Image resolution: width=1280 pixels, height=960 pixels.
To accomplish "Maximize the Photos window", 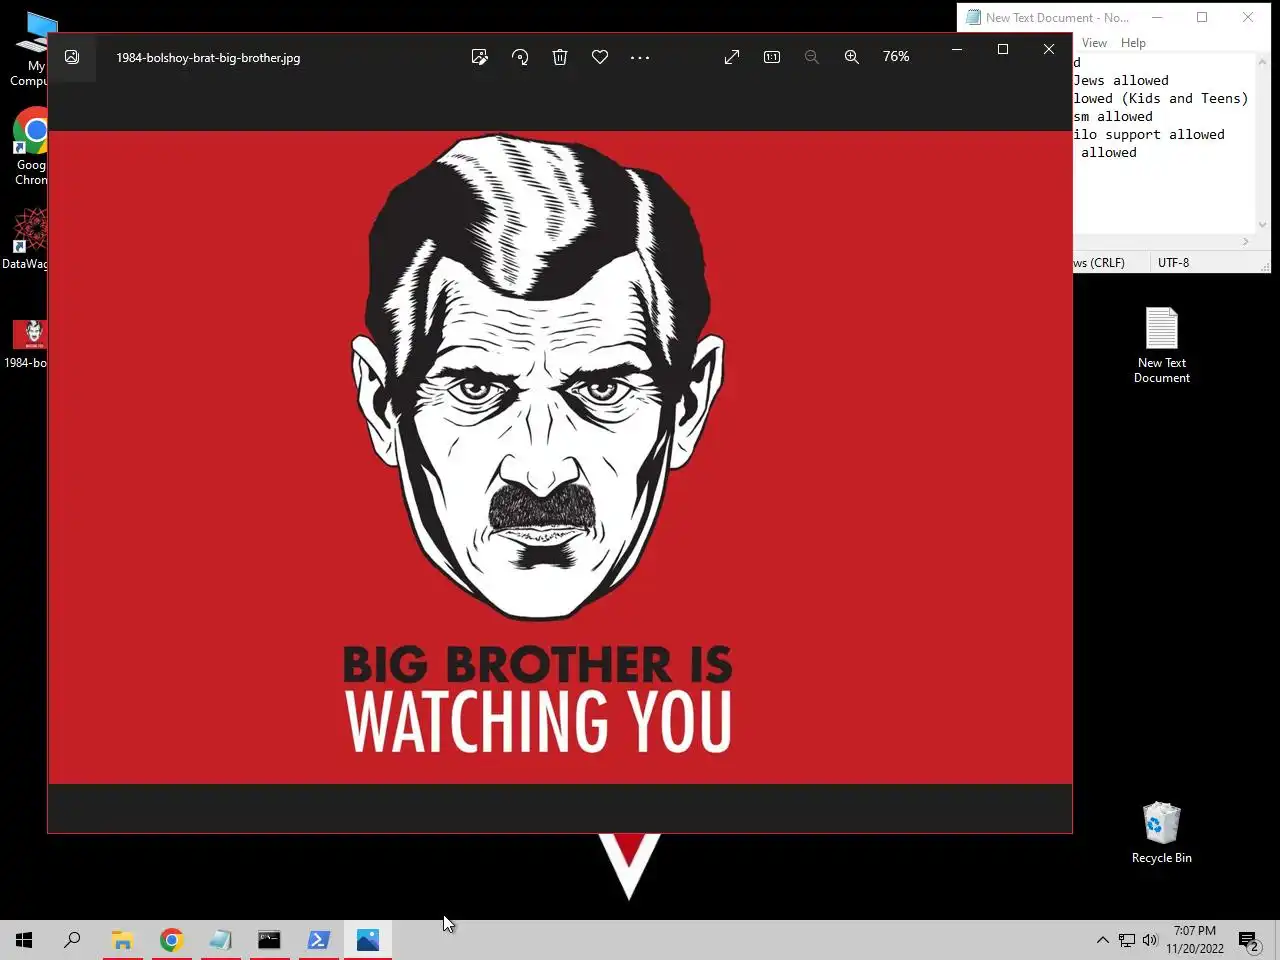I will click(x=1003, y=49).
